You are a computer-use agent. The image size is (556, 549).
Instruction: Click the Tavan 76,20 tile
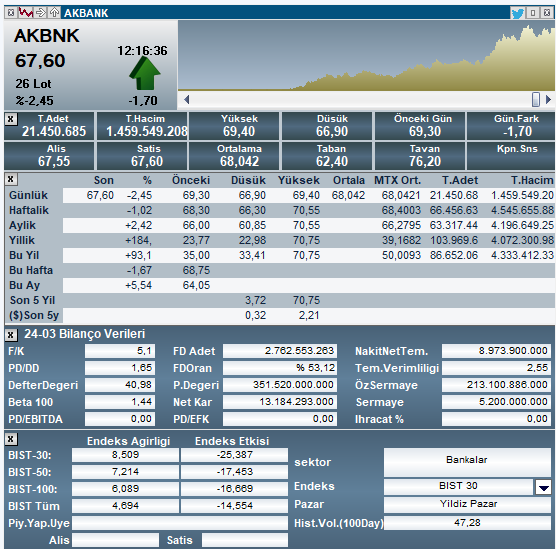click(x=420, y=156)
